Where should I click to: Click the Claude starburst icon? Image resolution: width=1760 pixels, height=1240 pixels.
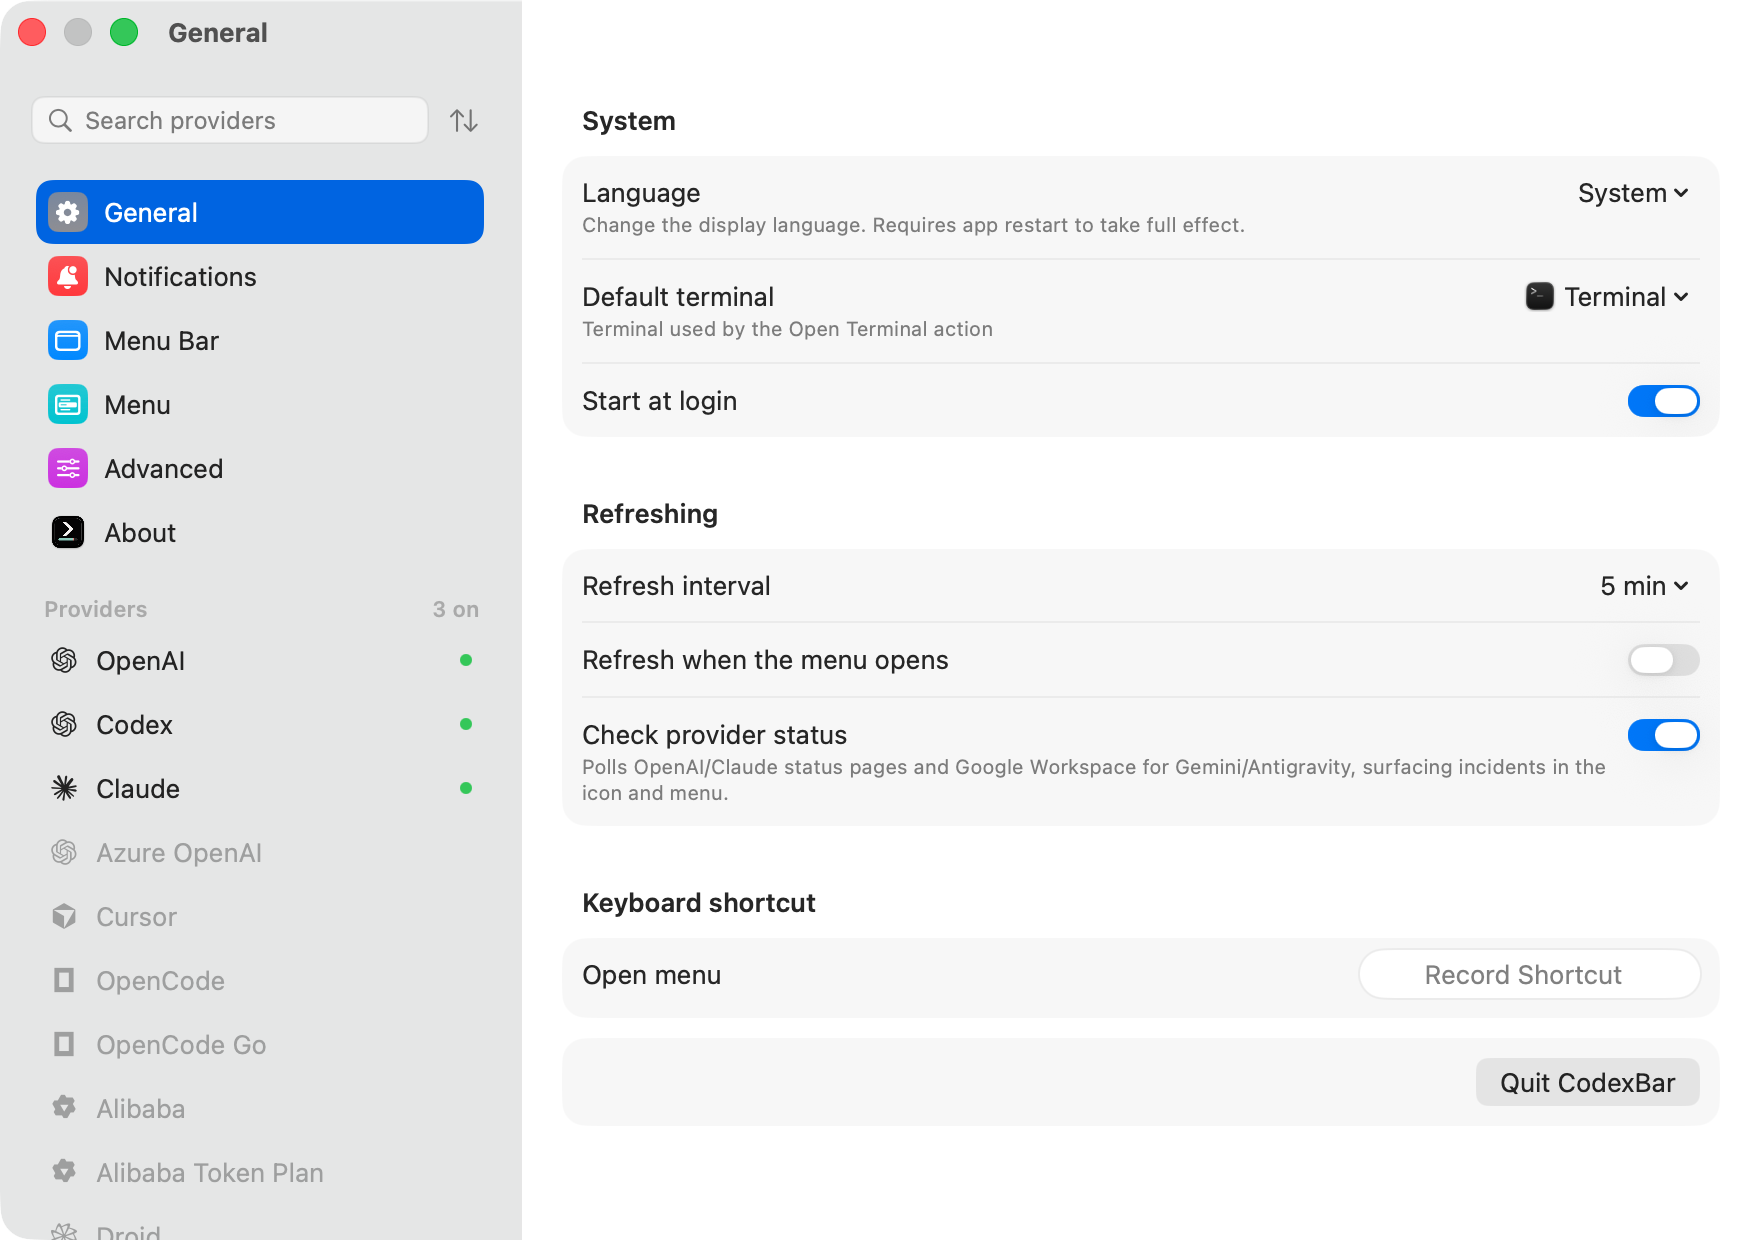[64, 788]
